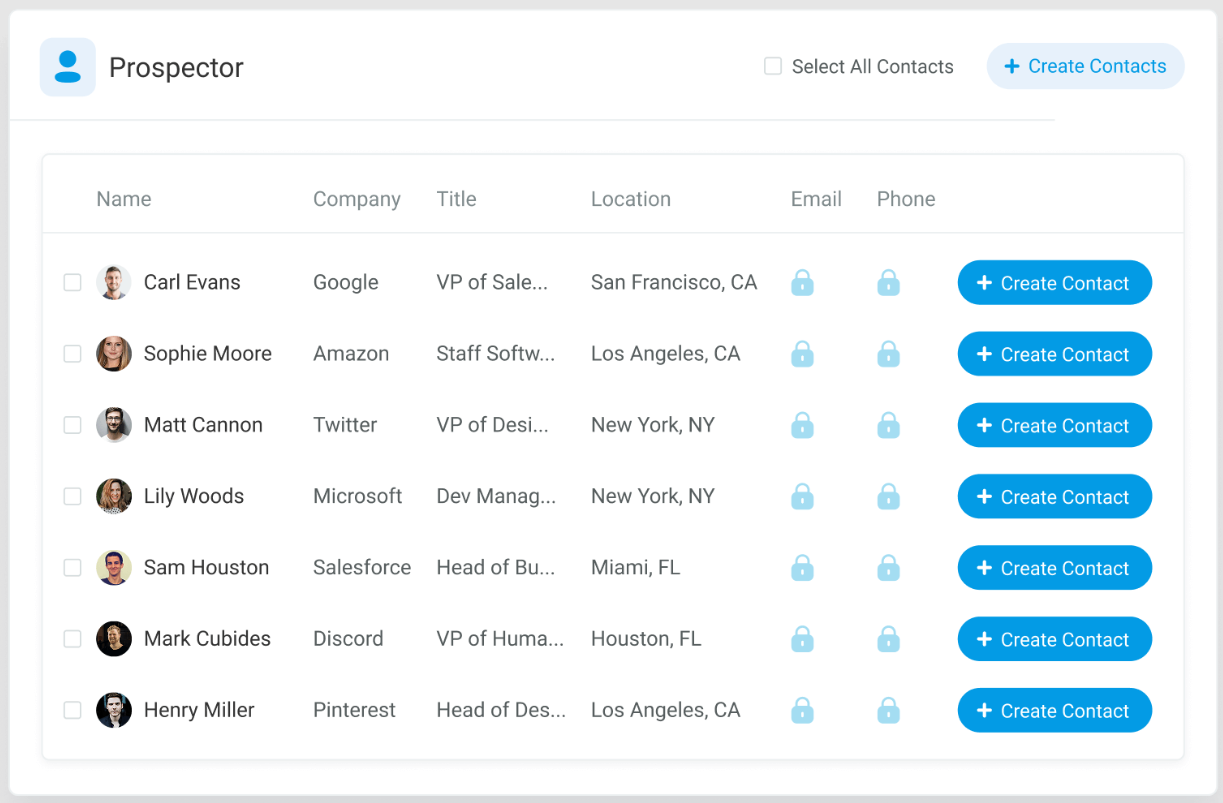Click the Location column header
This screenshot has width=1223, height=803.
pos(631,199)
